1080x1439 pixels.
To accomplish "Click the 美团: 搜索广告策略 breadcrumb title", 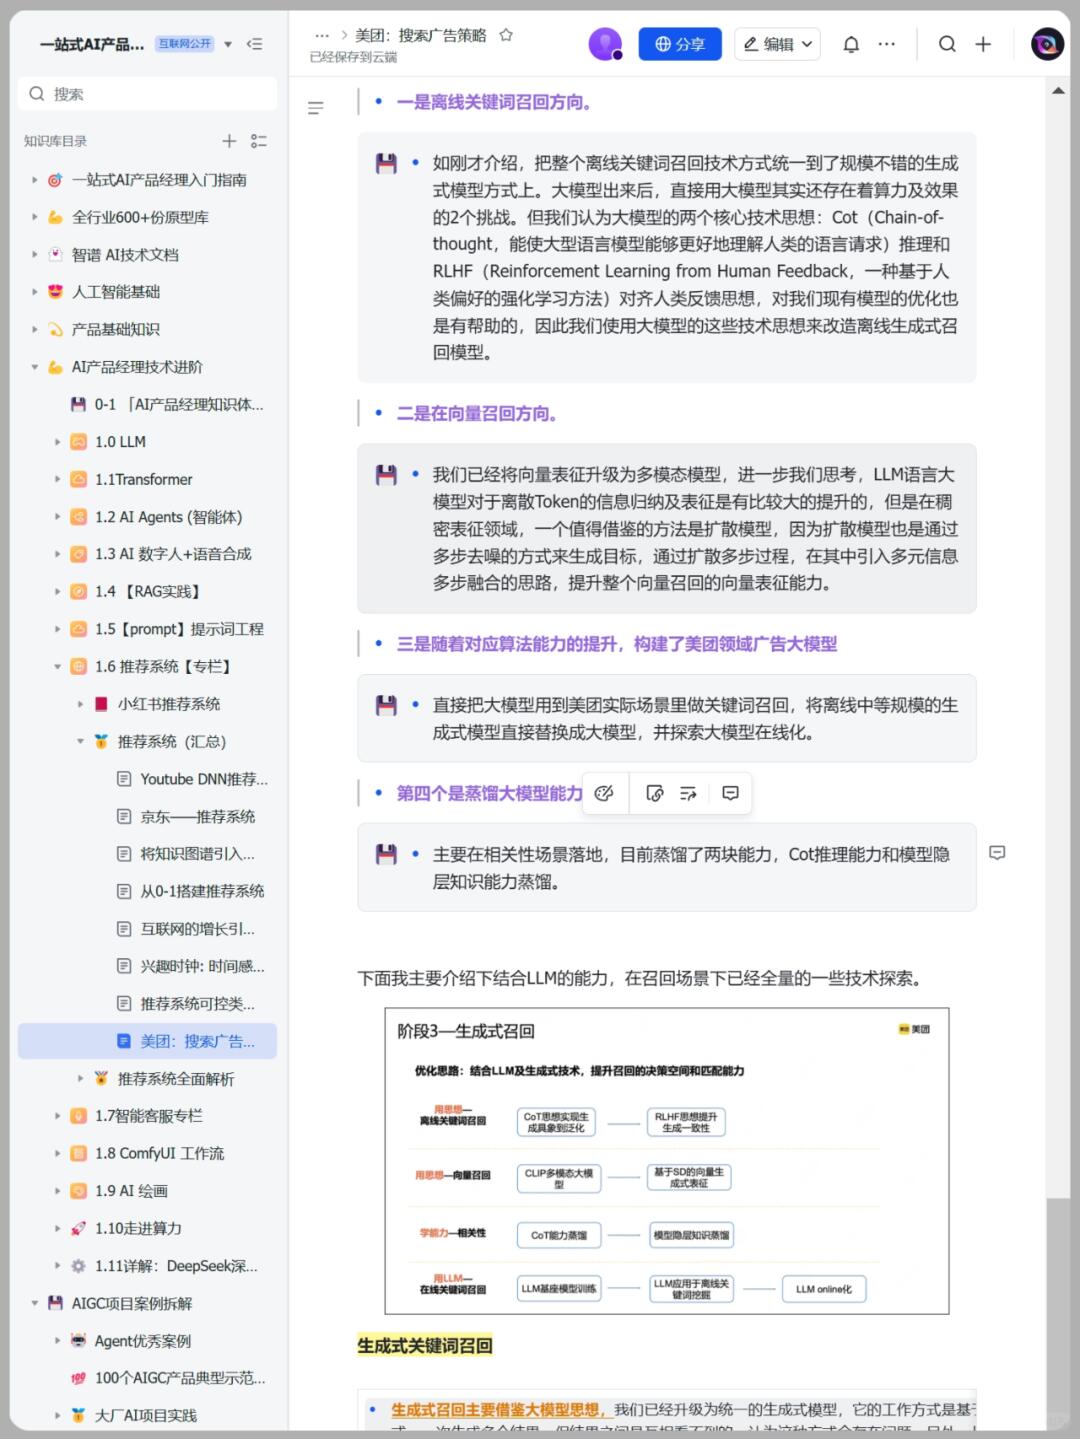I will click(x=421, y=35).
